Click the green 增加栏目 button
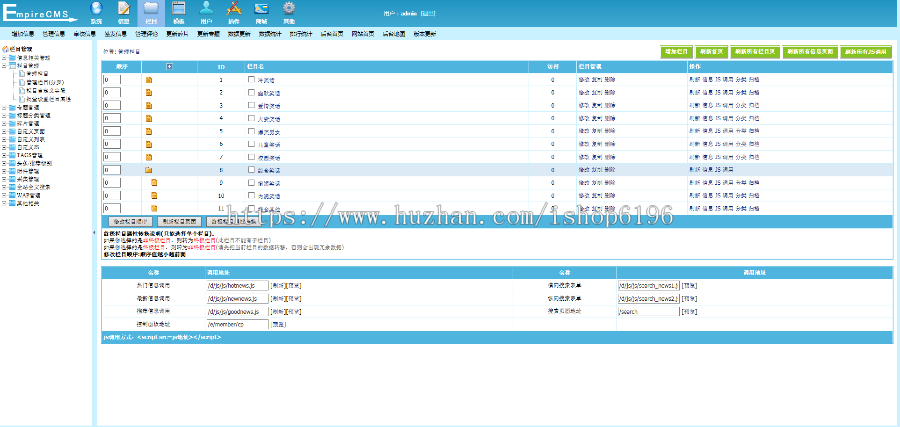Screen dimensions: 900x427 (677, 52)
